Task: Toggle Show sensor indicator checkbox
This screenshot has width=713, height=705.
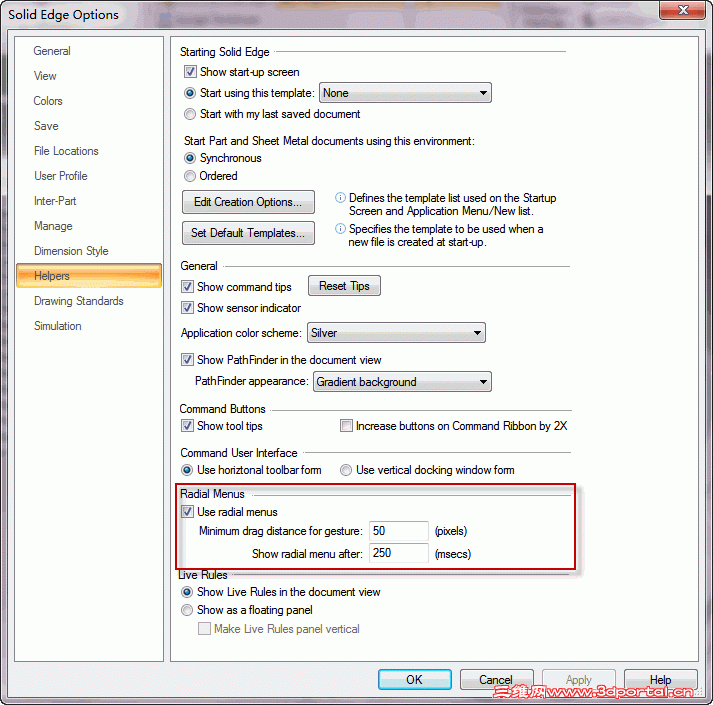Action: pos(187,308)
